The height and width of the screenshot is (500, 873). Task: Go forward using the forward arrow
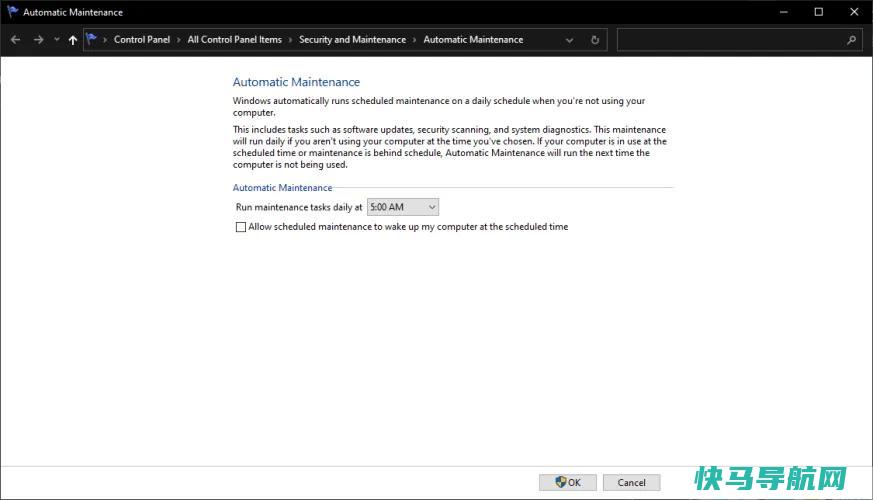point(38,40)
